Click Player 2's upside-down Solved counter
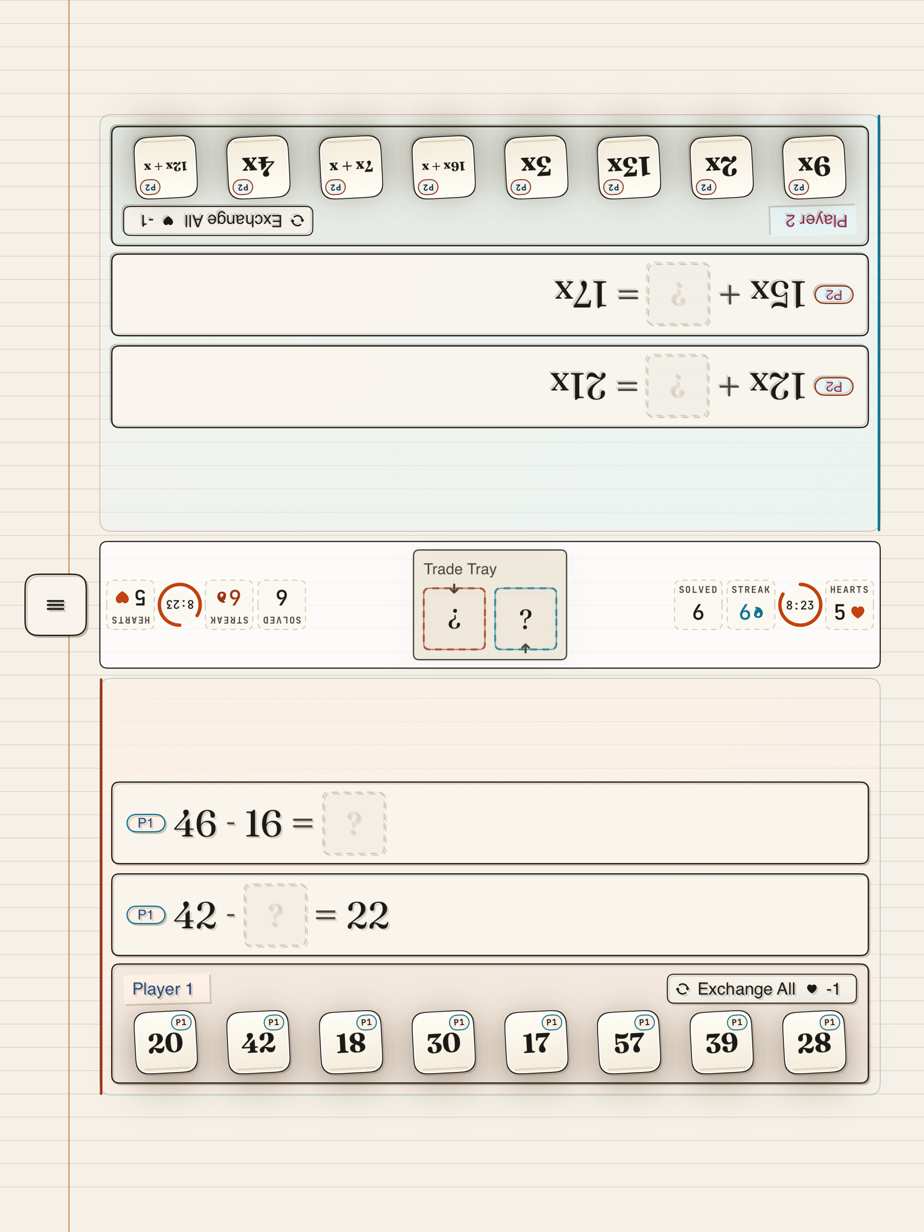Screen dimensions: 924x1232 tap(282, 604)
